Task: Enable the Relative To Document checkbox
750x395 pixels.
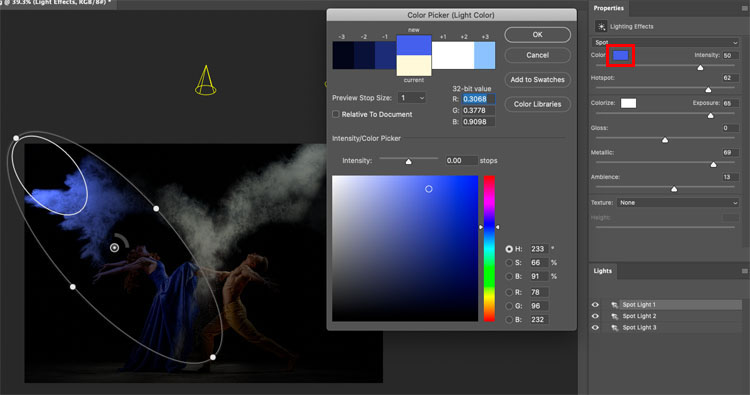Action: (336, 114)
